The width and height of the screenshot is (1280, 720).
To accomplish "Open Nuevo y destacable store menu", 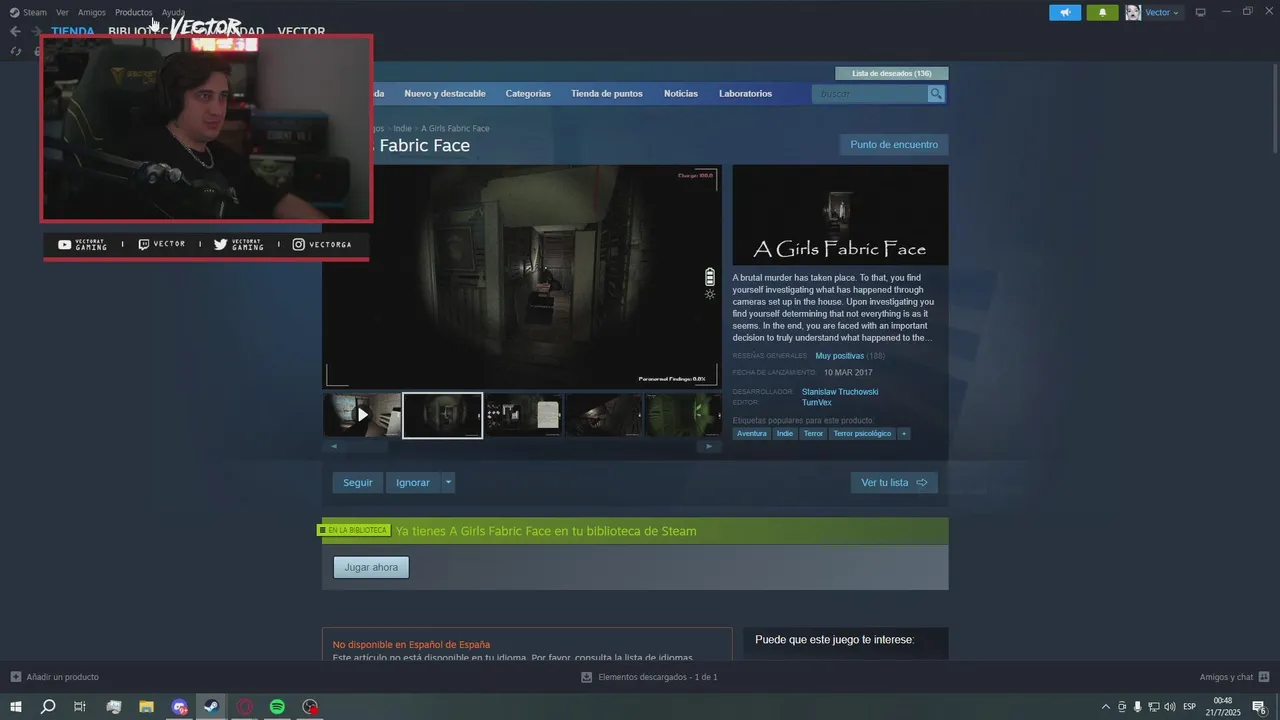I will (x=445, y=93).
